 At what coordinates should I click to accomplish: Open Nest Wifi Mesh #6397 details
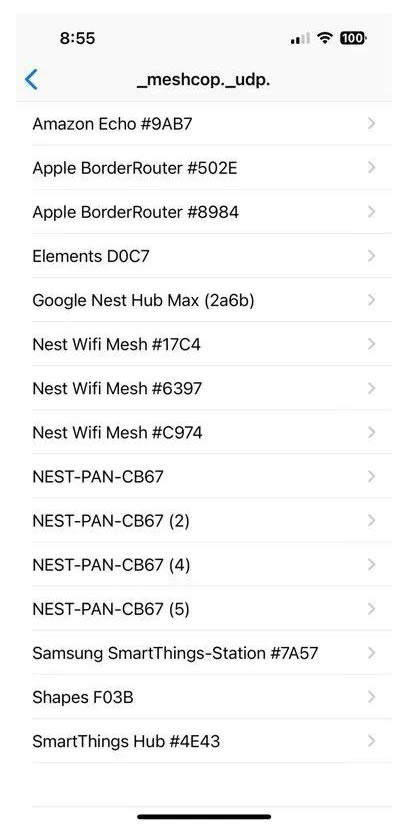pos(211,388)
